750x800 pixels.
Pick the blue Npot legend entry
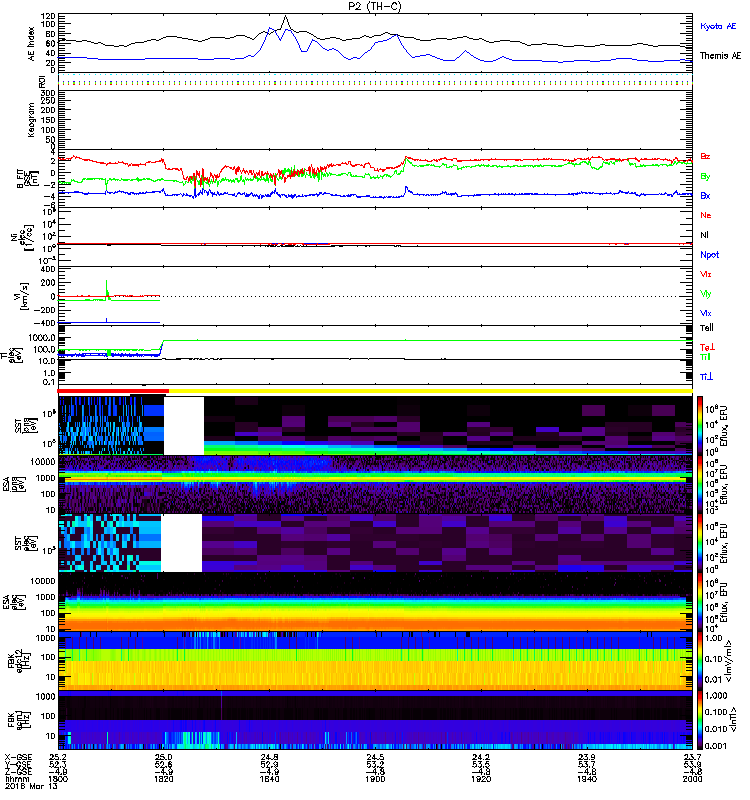tap(707, 255)
